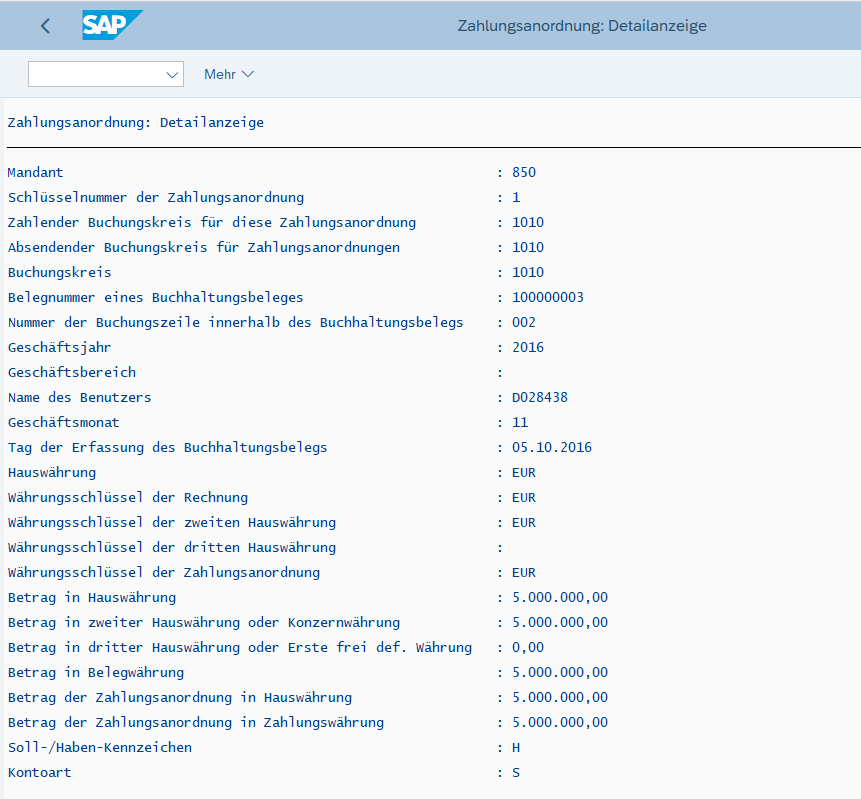
Task: Click the SAP logo
Action: click(x=112, y=26)
